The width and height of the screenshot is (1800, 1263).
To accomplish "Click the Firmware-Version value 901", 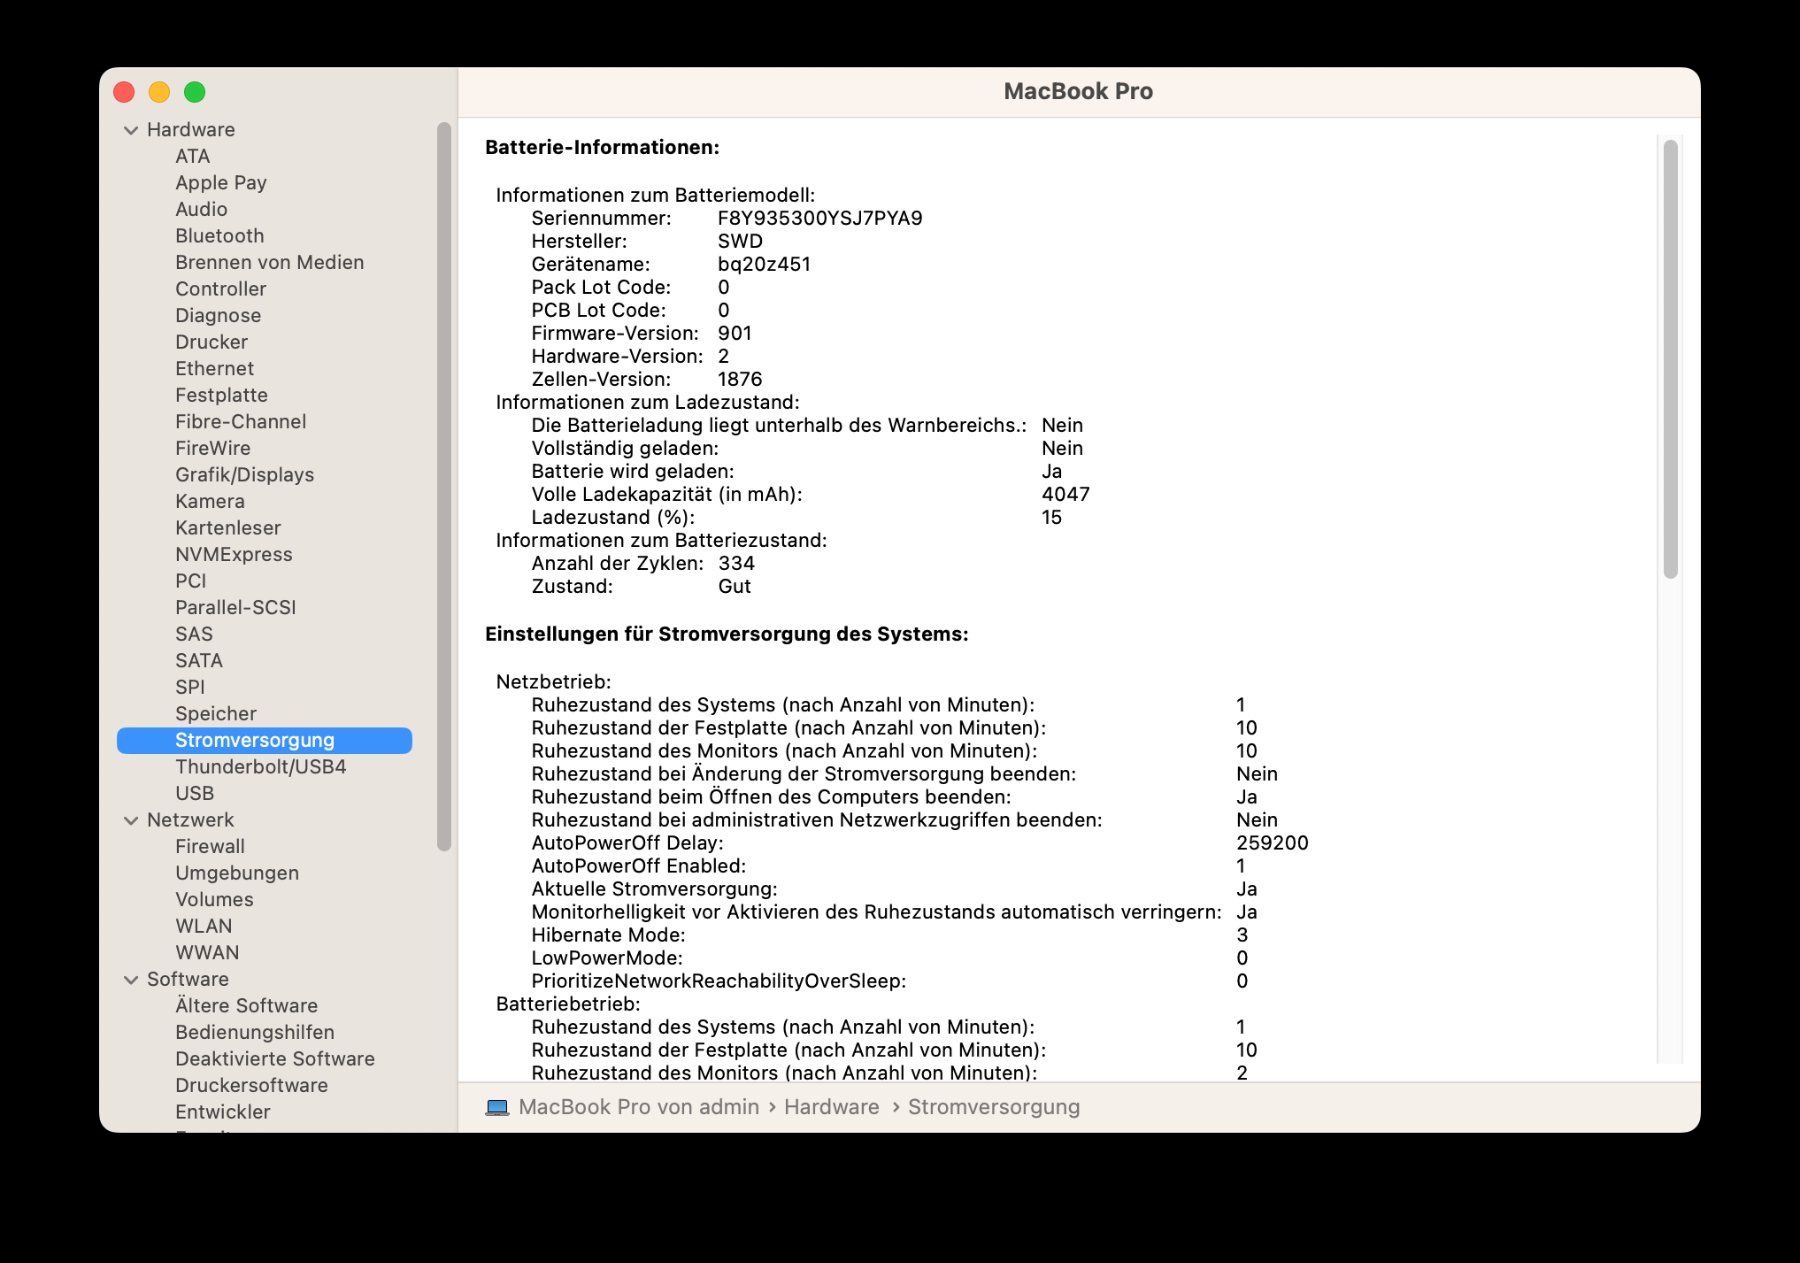I will pyautogui.click(x=734, y=333).
